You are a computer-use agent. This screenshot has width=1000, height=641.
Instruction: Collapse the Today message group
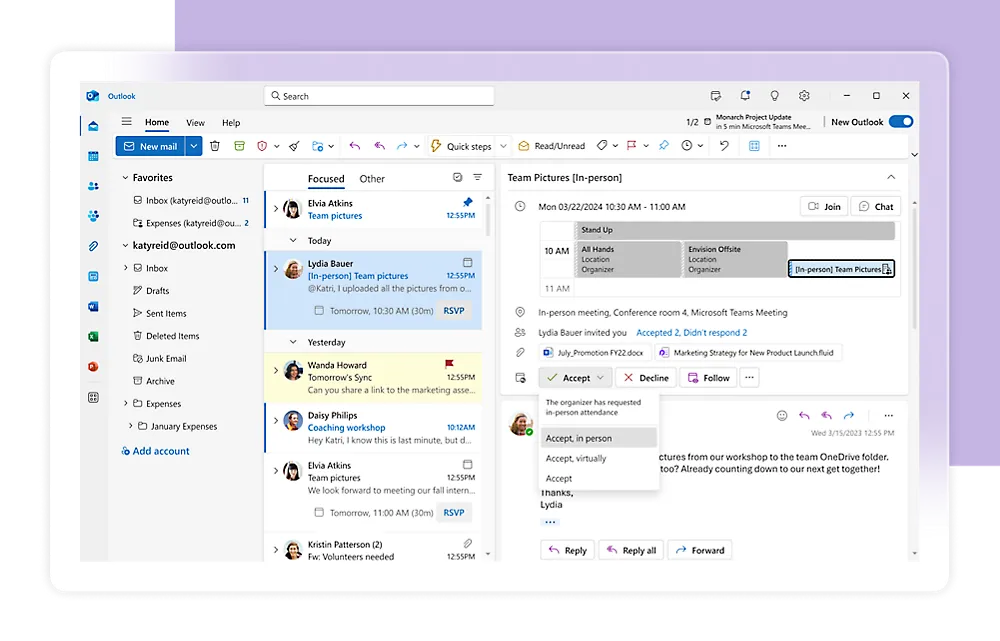(293, 240)
